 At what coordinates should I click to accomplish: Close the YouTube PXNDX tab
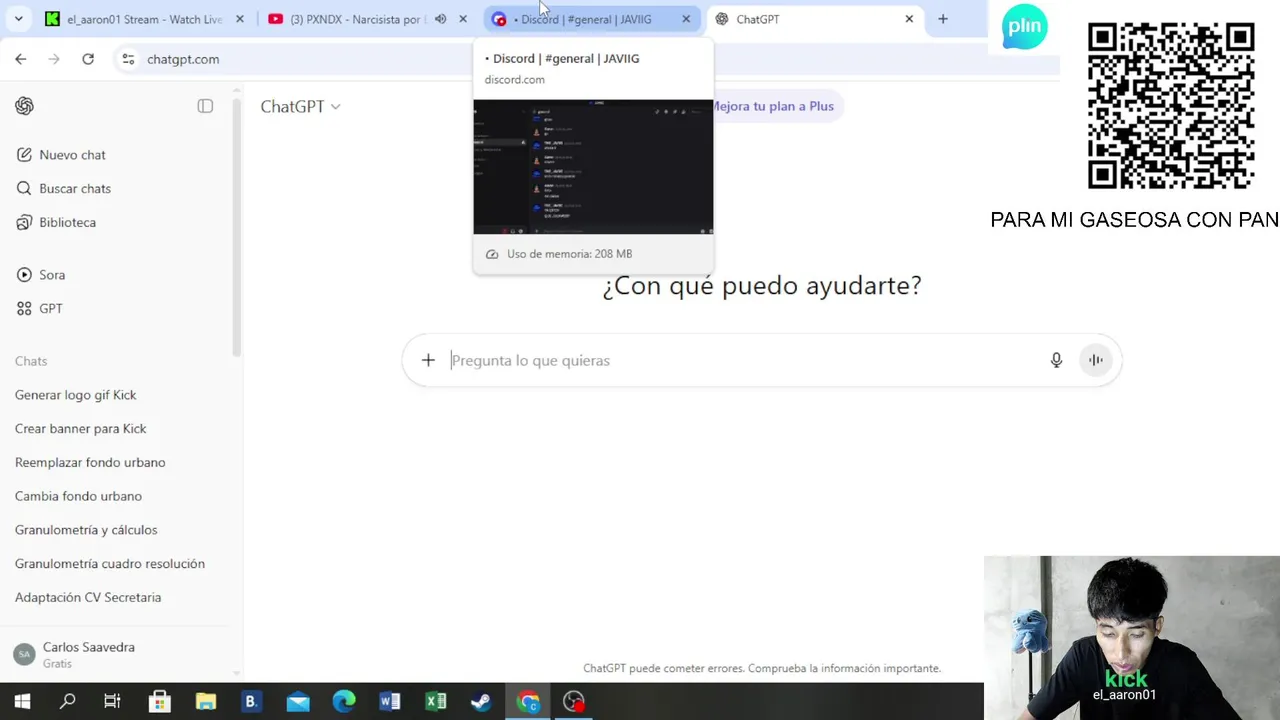tap(463, 19)
